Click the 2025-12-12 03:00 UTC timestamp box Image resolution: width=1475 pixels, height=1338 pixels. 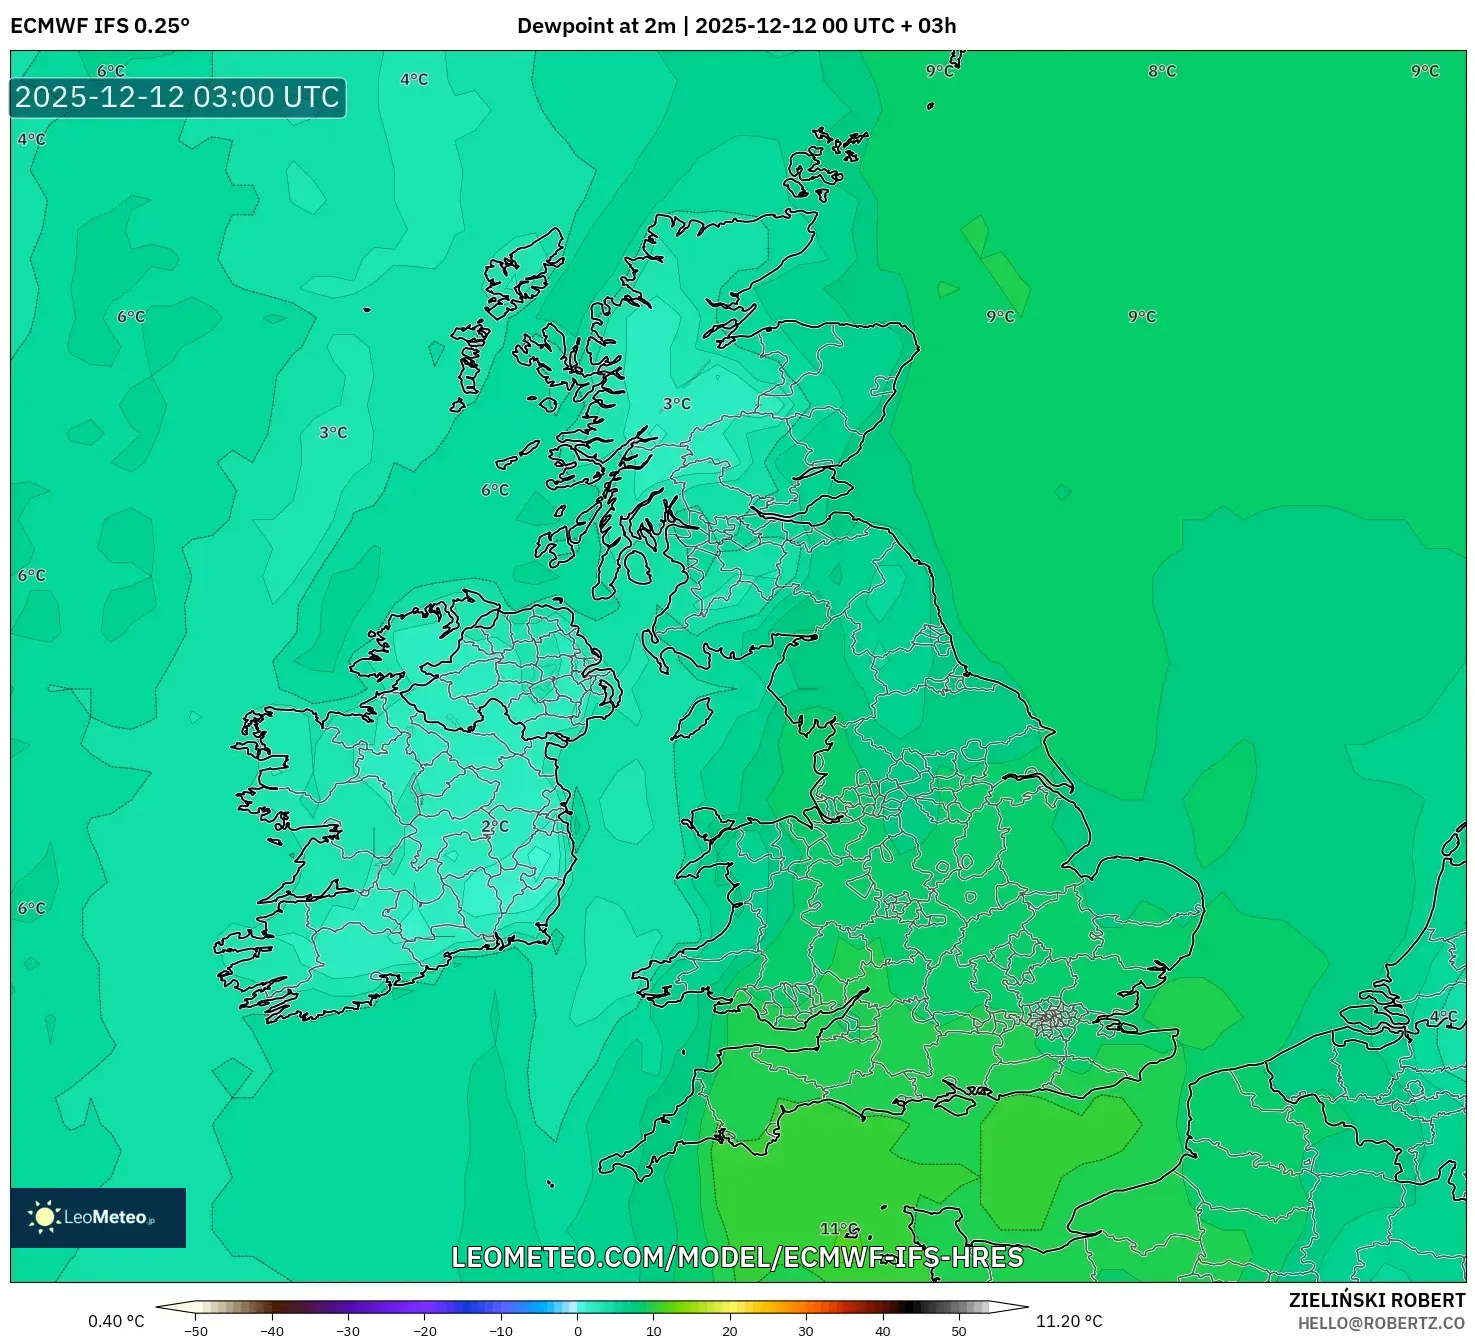tap(176, 97)
